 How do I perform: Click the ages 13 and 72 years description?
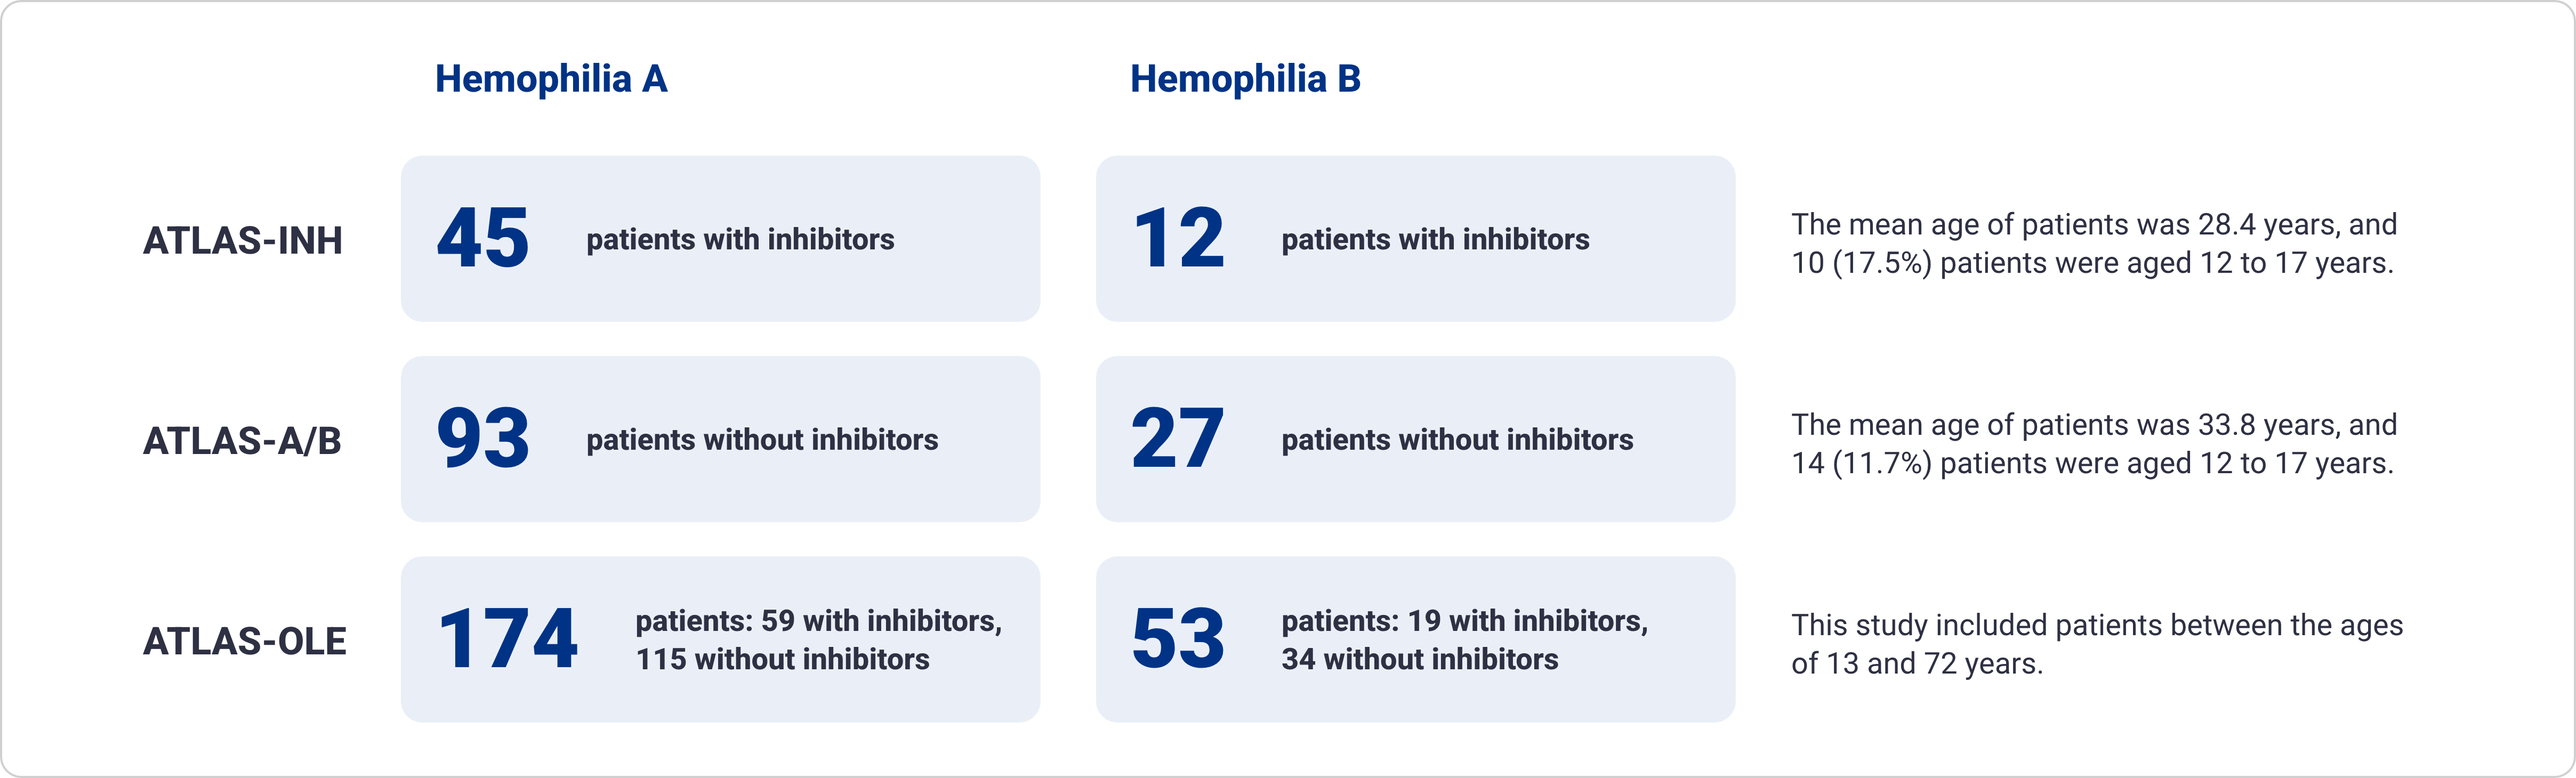(x=2097, y=644)
